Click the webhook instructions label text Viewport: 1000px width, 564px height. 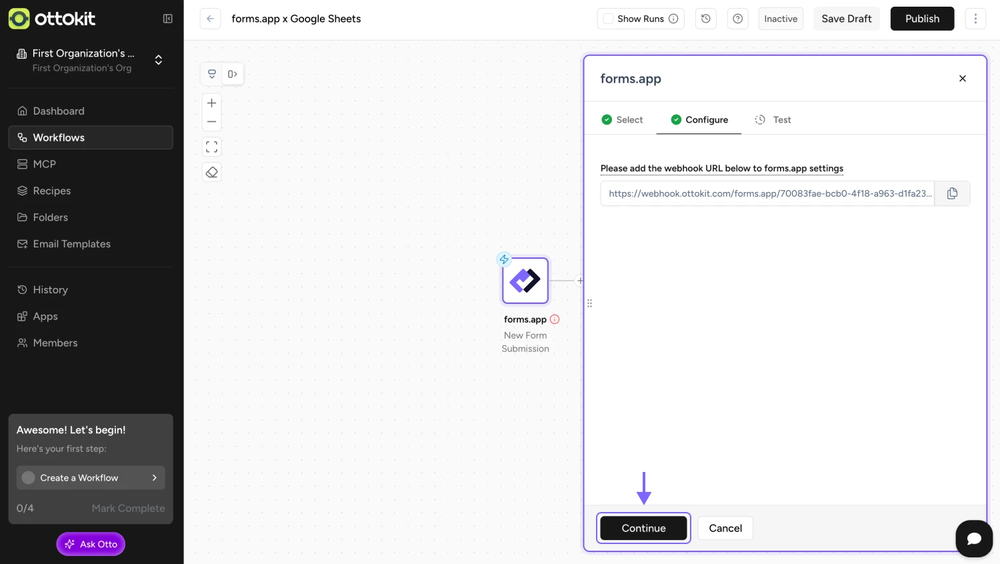[721, 168]
